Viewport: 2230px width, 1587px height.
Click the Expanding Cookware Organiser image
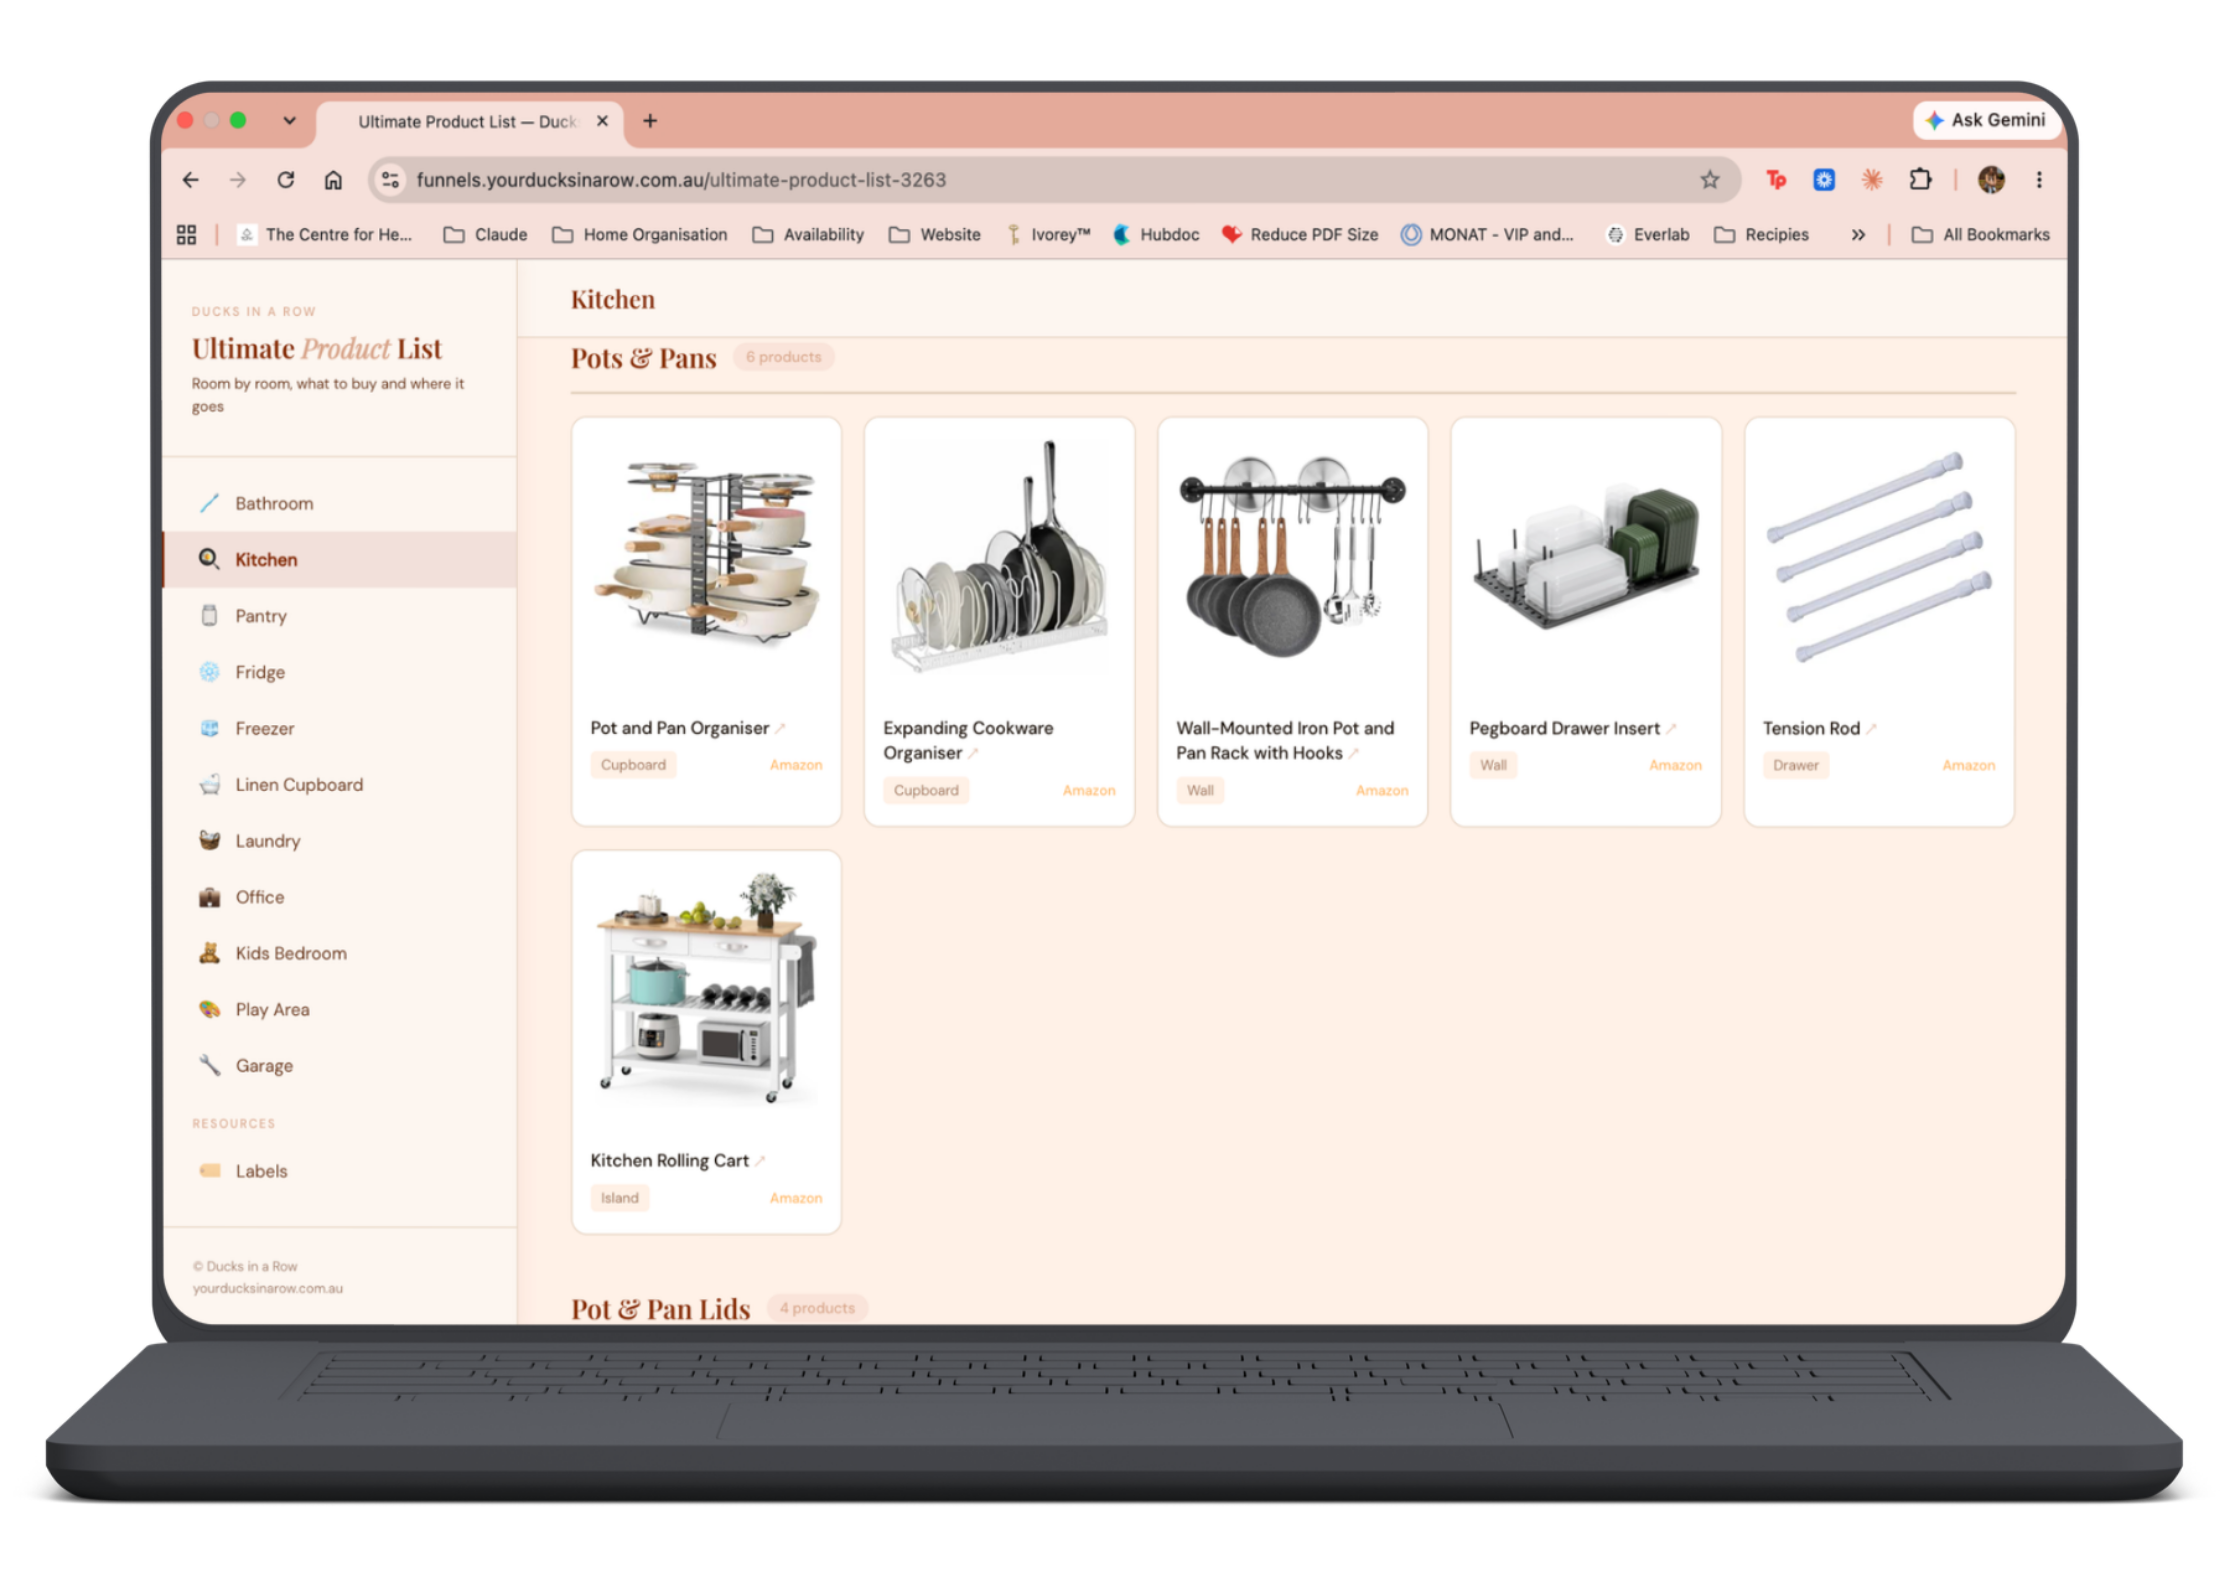tap(999, 556)
